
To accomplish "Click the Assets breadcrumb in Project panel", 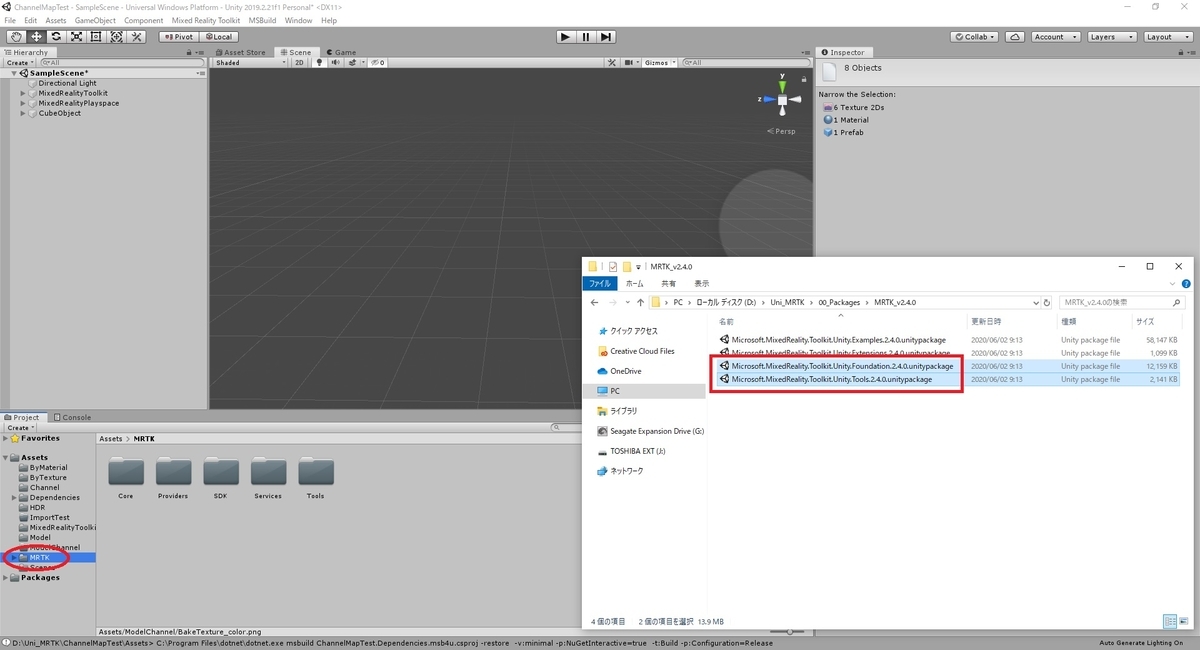I will [110, 439].
